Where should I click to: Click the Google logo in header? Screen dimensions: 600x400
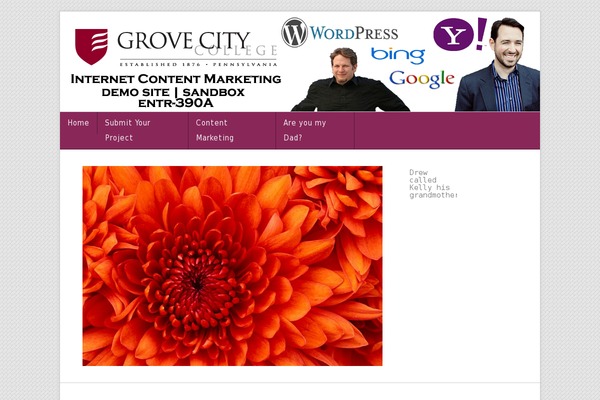422,79
